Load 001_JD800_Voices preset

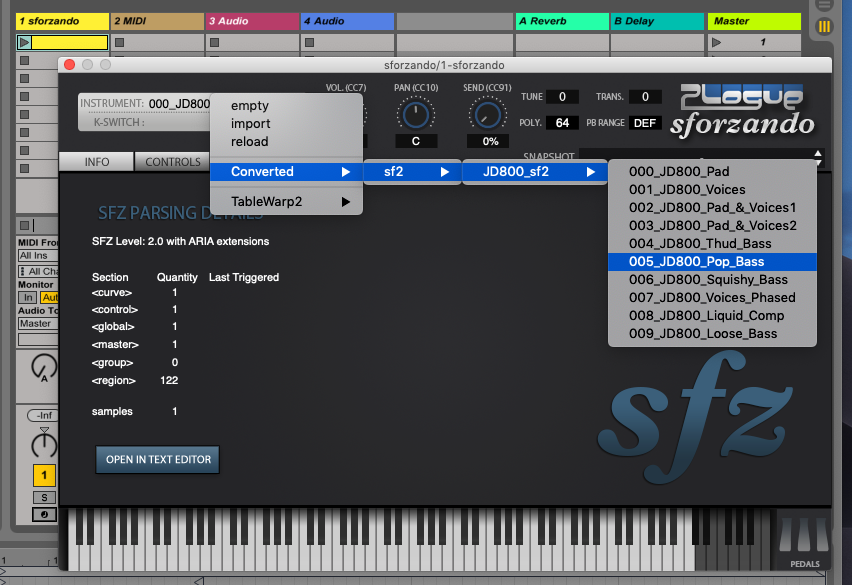[712, 190]
